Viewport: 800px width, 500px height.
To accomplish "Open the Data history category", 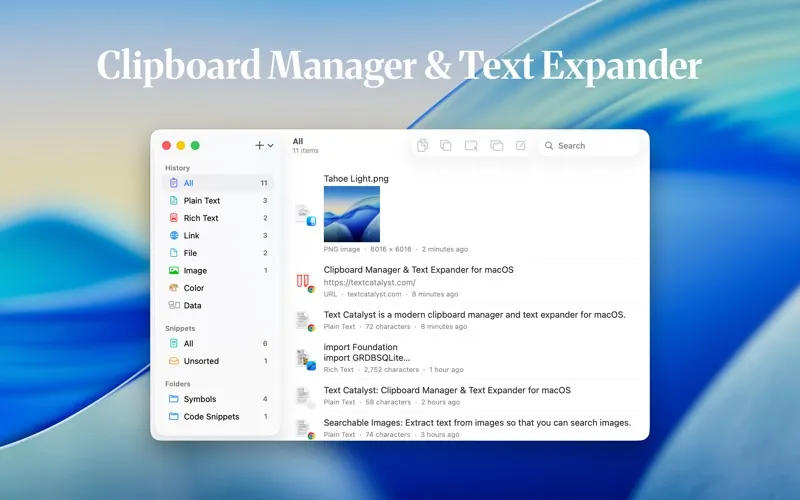I will coord(218,305).
